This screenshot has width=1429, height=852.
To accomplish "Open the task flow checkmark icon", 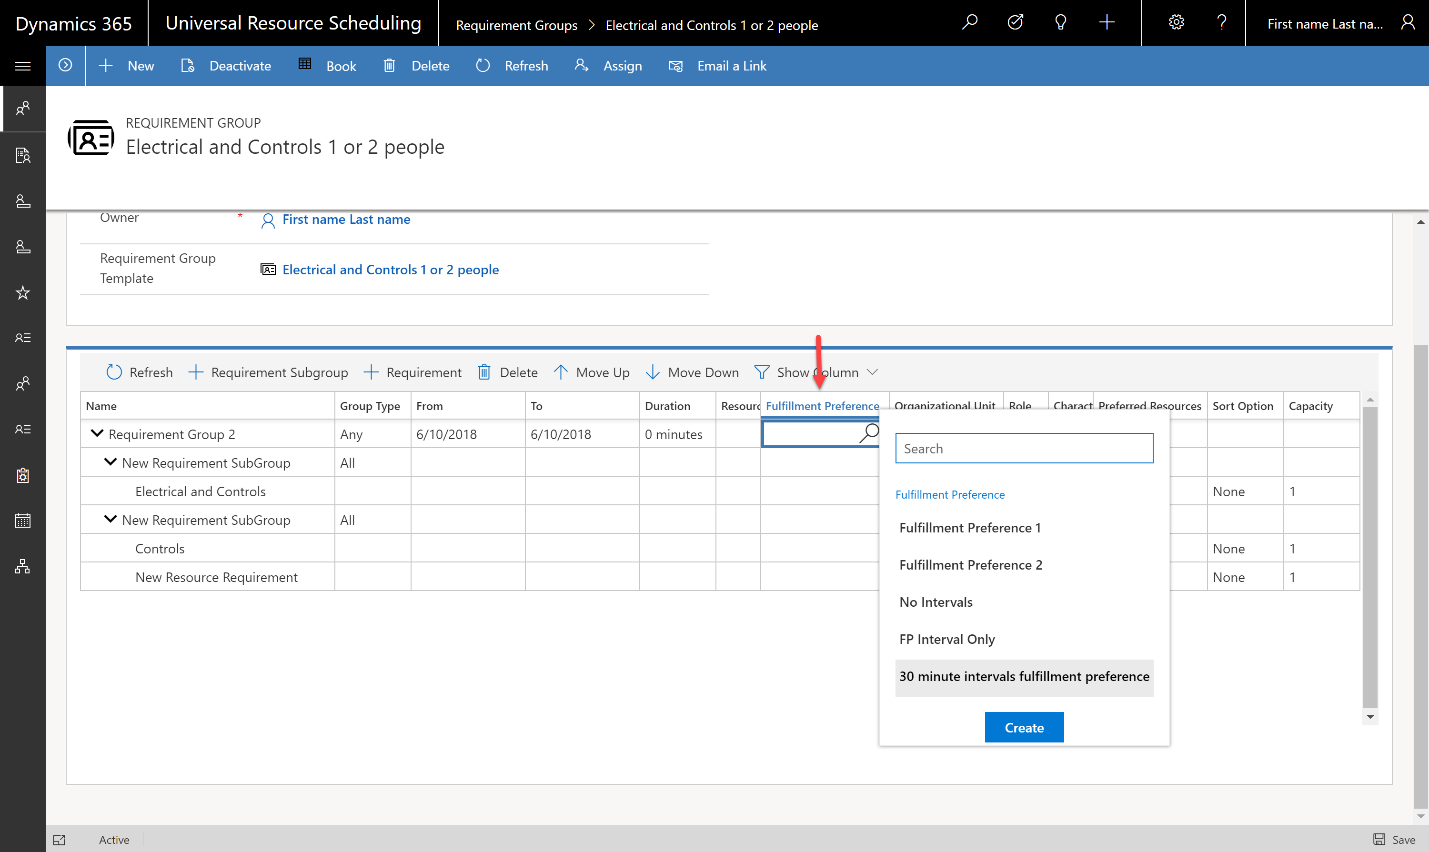I will 1015,22.
